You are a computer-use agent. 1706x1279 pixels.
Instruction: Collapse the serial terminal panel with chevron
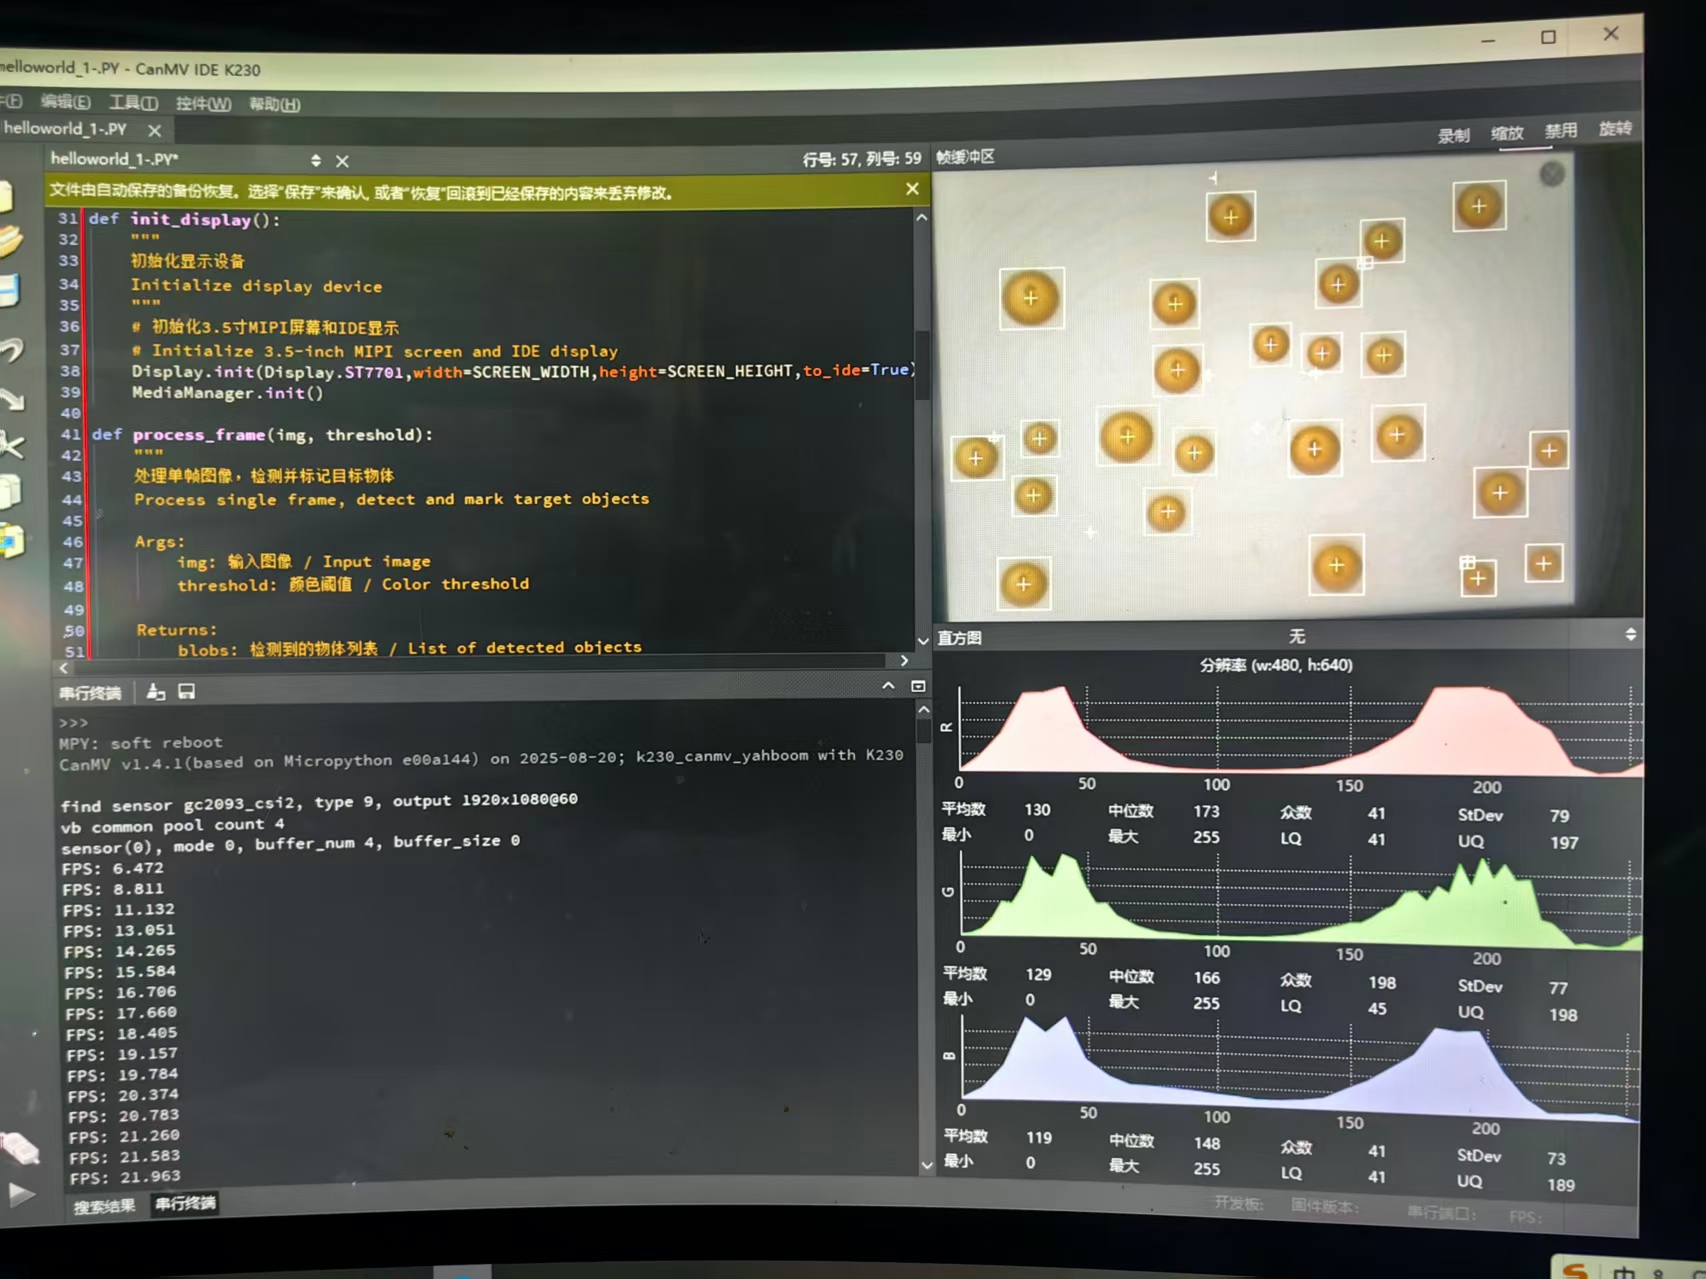point(888,686)
